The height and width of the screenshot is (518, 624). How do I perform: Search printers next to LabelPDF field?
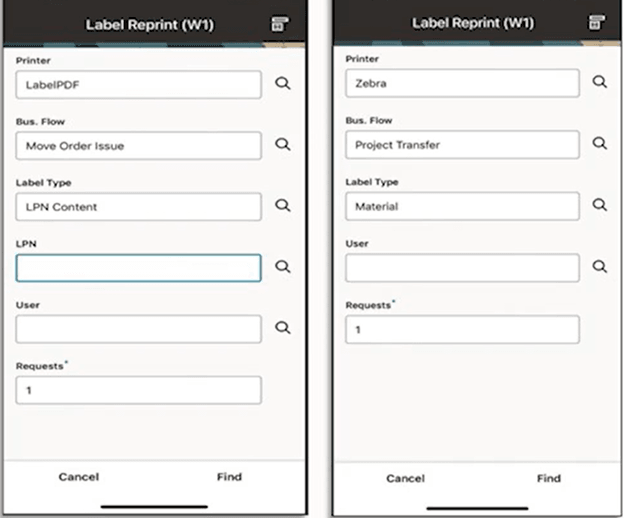283,84
